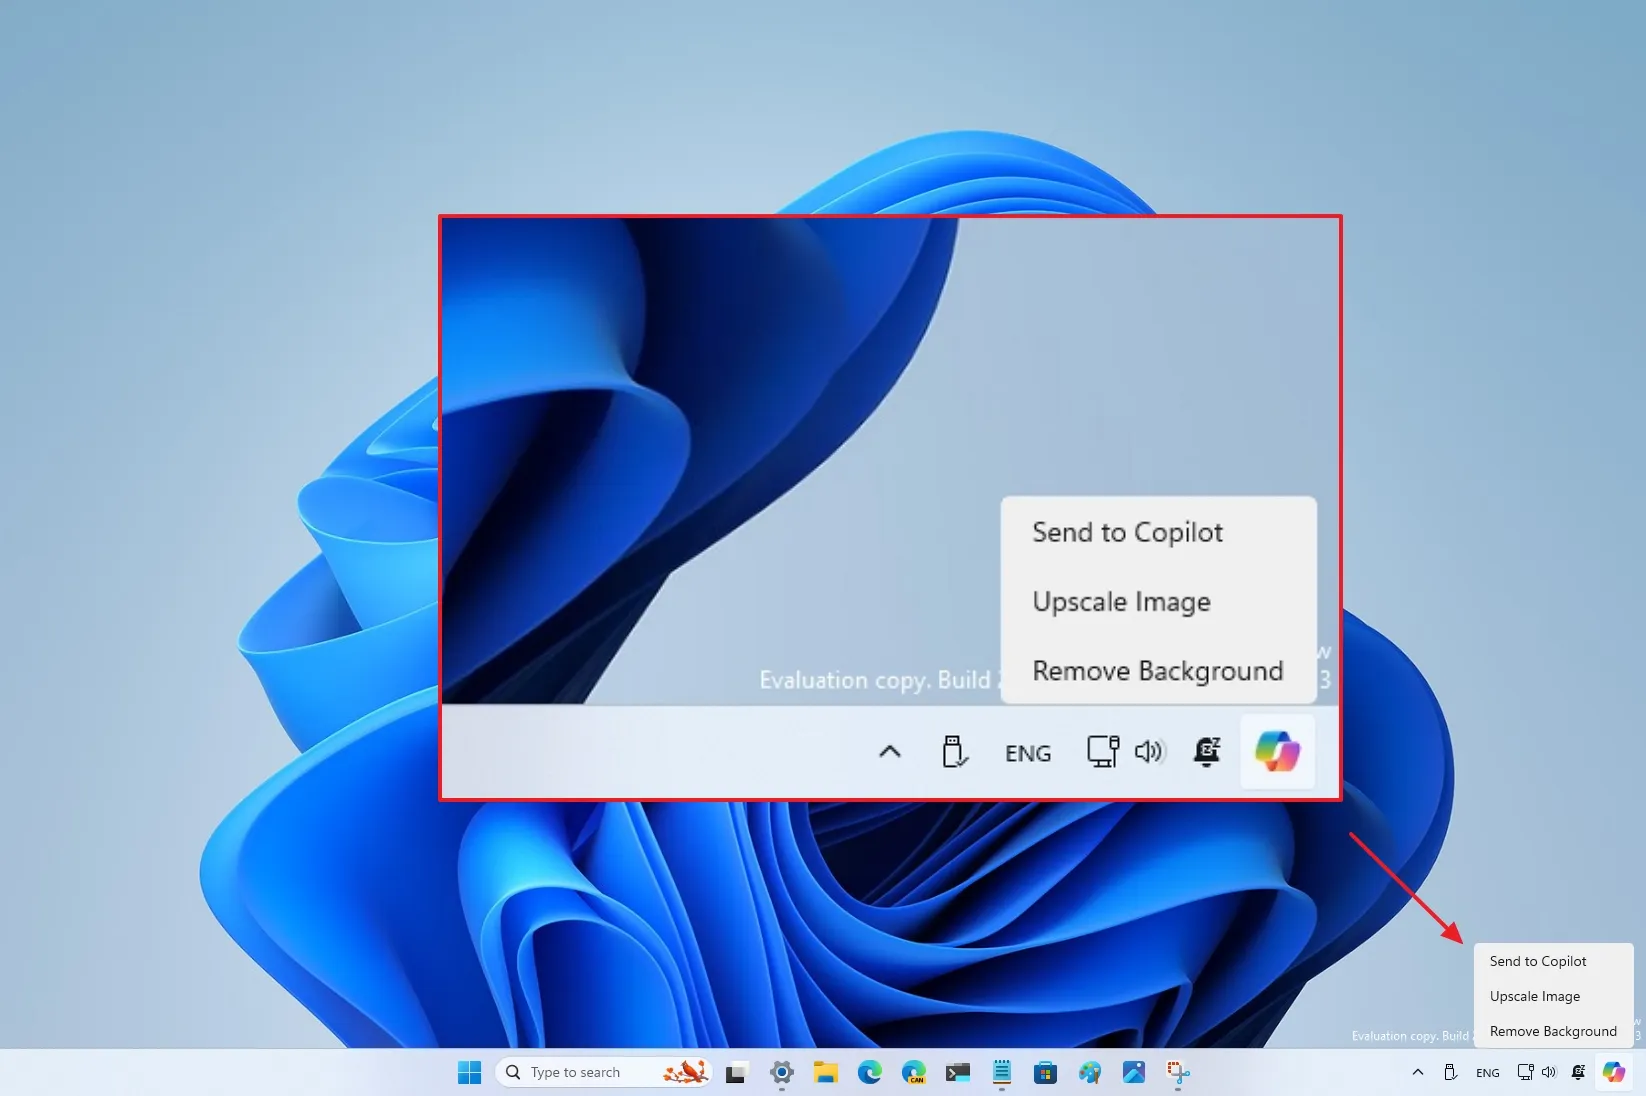Open the Microsoft Store
Viewport: 1646px width, 1096px height.
tap(1045, 1072)
